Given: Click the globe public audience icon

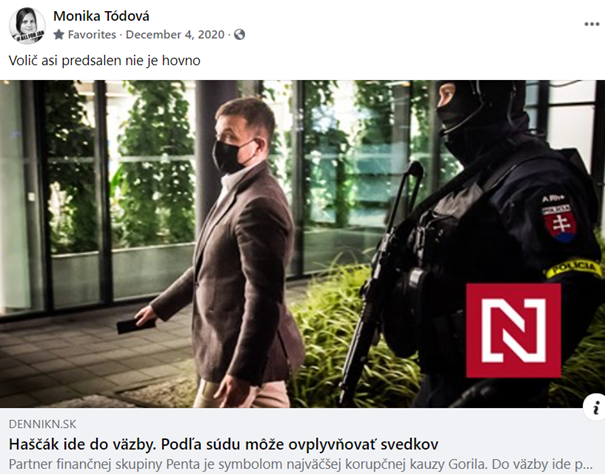Looking at the screenshot, I should (x=240, y=35).
